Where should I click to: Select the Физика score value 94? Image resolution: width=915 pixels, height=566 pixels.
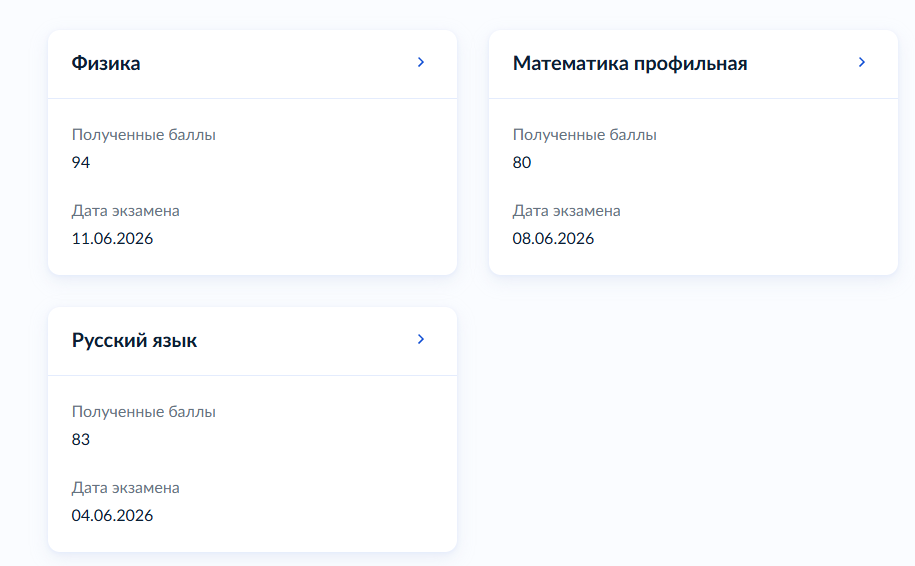(x=81, y=162)
